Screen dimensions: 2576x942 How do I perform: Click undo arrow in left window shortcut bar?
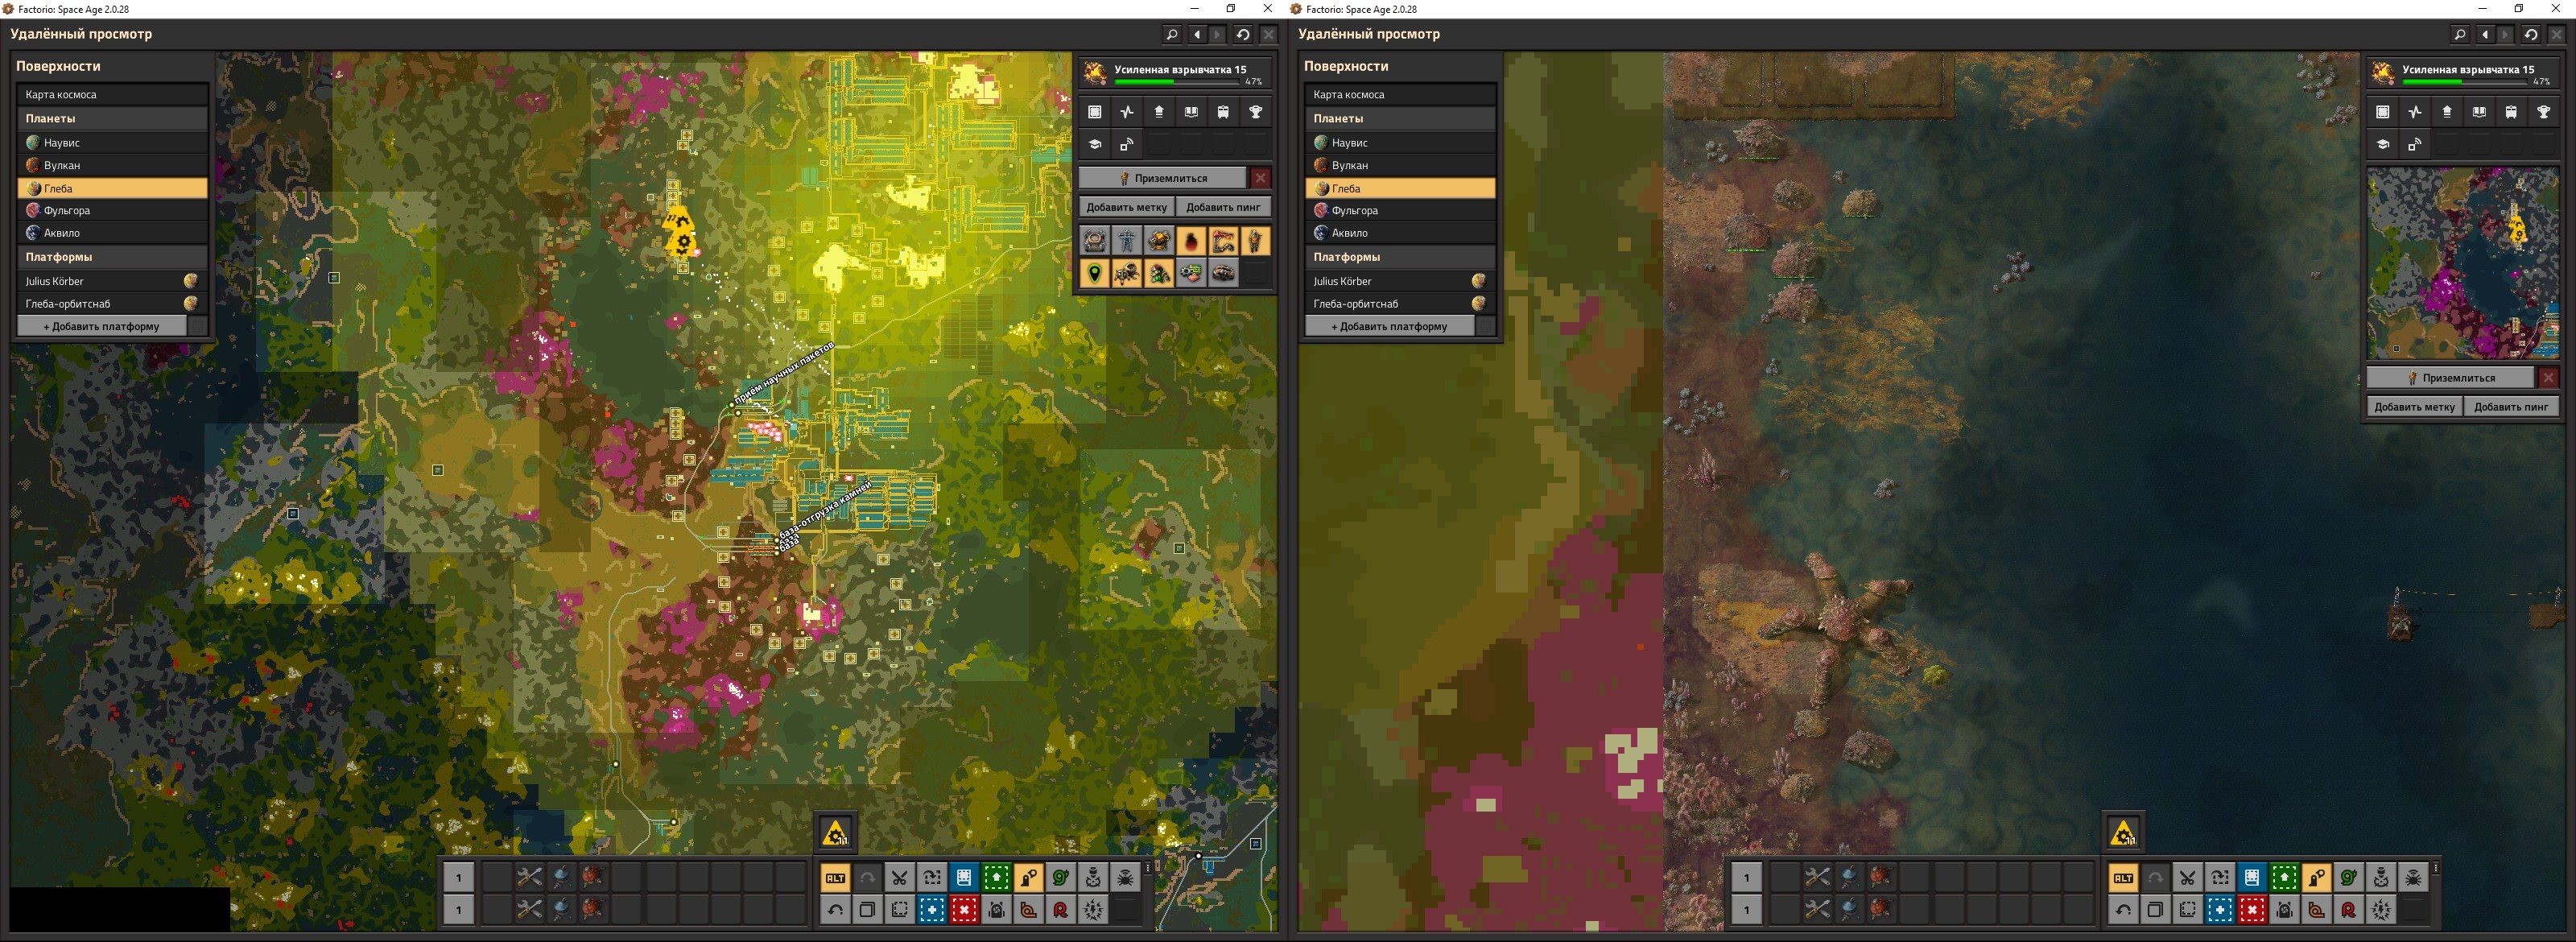click(x=835, y=910)
